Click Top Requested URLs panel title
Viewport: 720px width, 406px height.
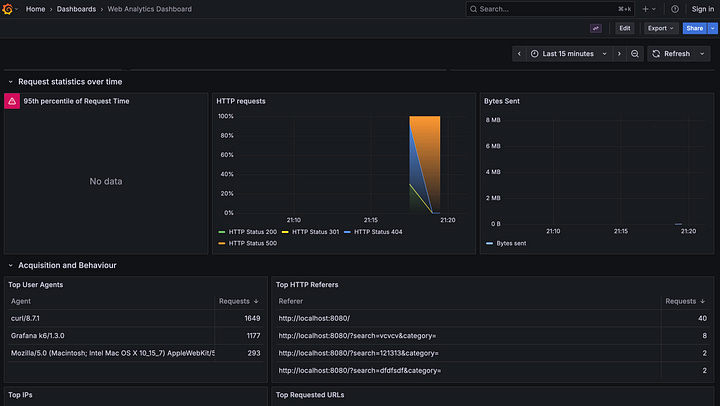[x=310, y=395]
